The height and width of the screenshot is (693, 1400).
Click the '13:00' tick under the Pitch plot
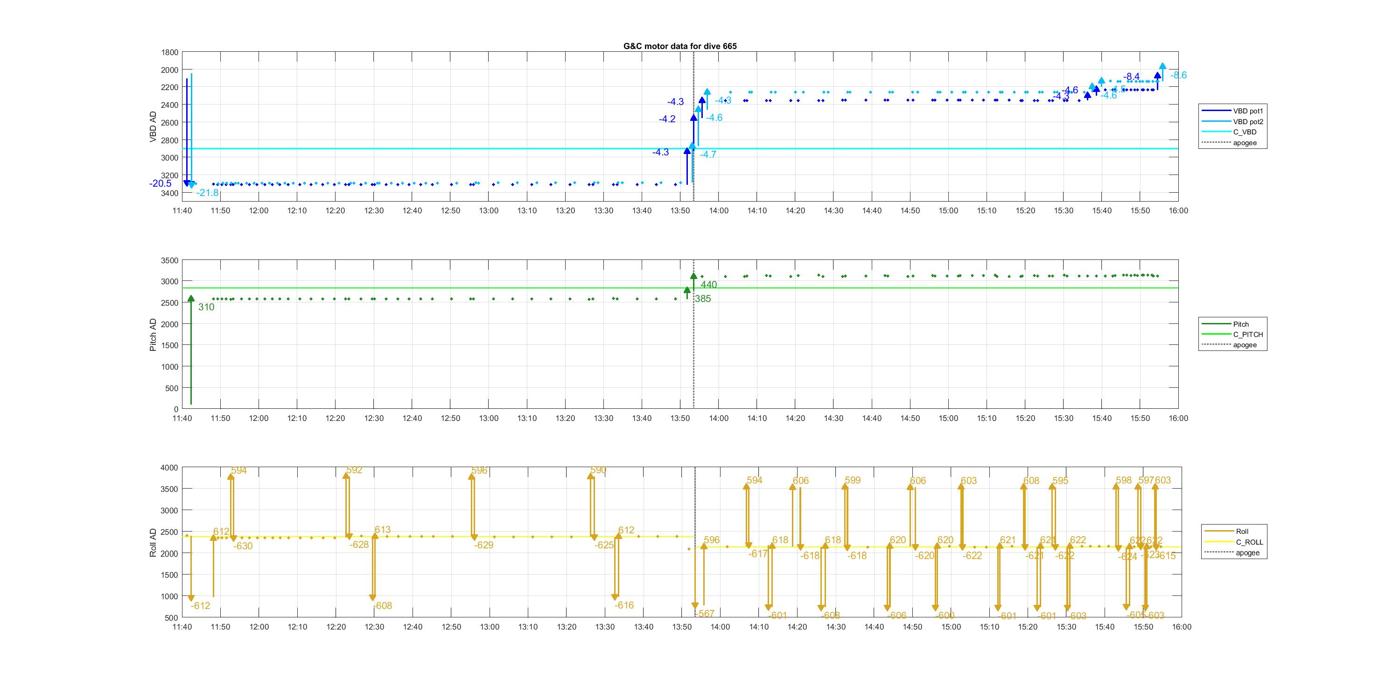click(489, 419)
